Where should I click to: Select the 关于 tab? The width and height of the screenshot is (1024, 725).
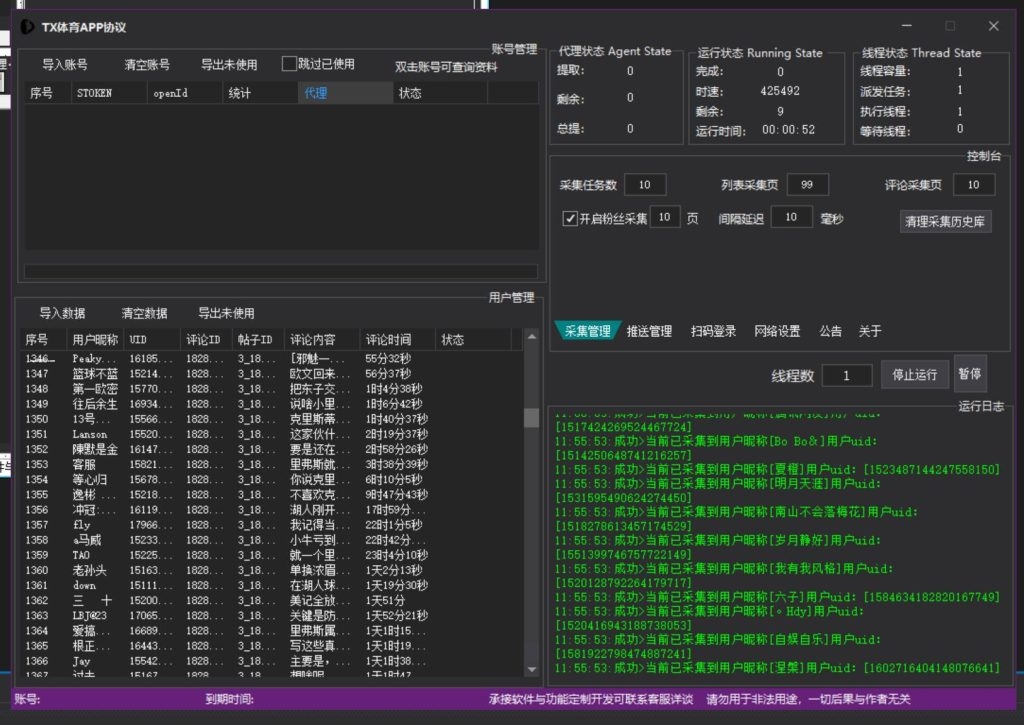click(x=870, y=330)
